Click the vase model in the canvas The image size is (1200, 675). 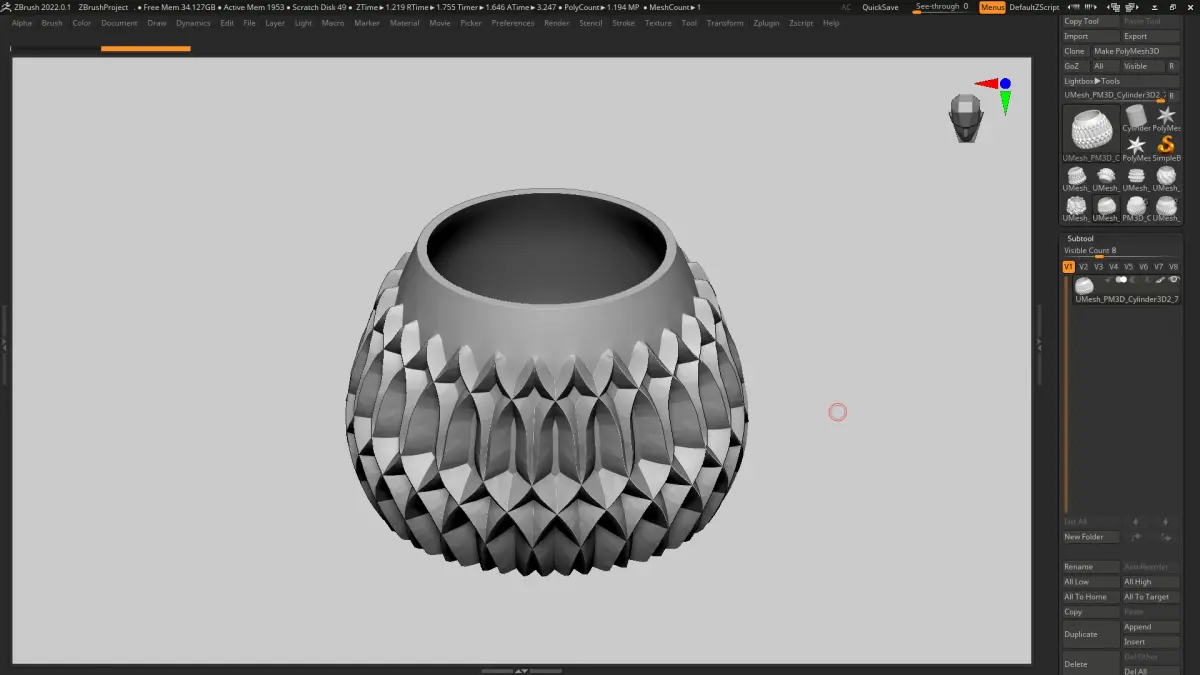[x=547, y=380]
